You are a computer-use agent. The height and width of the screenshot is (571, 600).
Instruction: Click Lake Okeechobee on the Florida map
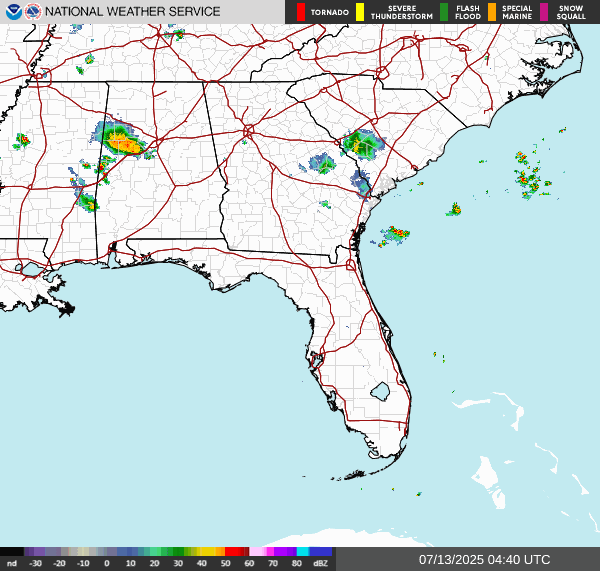[380, 392]
